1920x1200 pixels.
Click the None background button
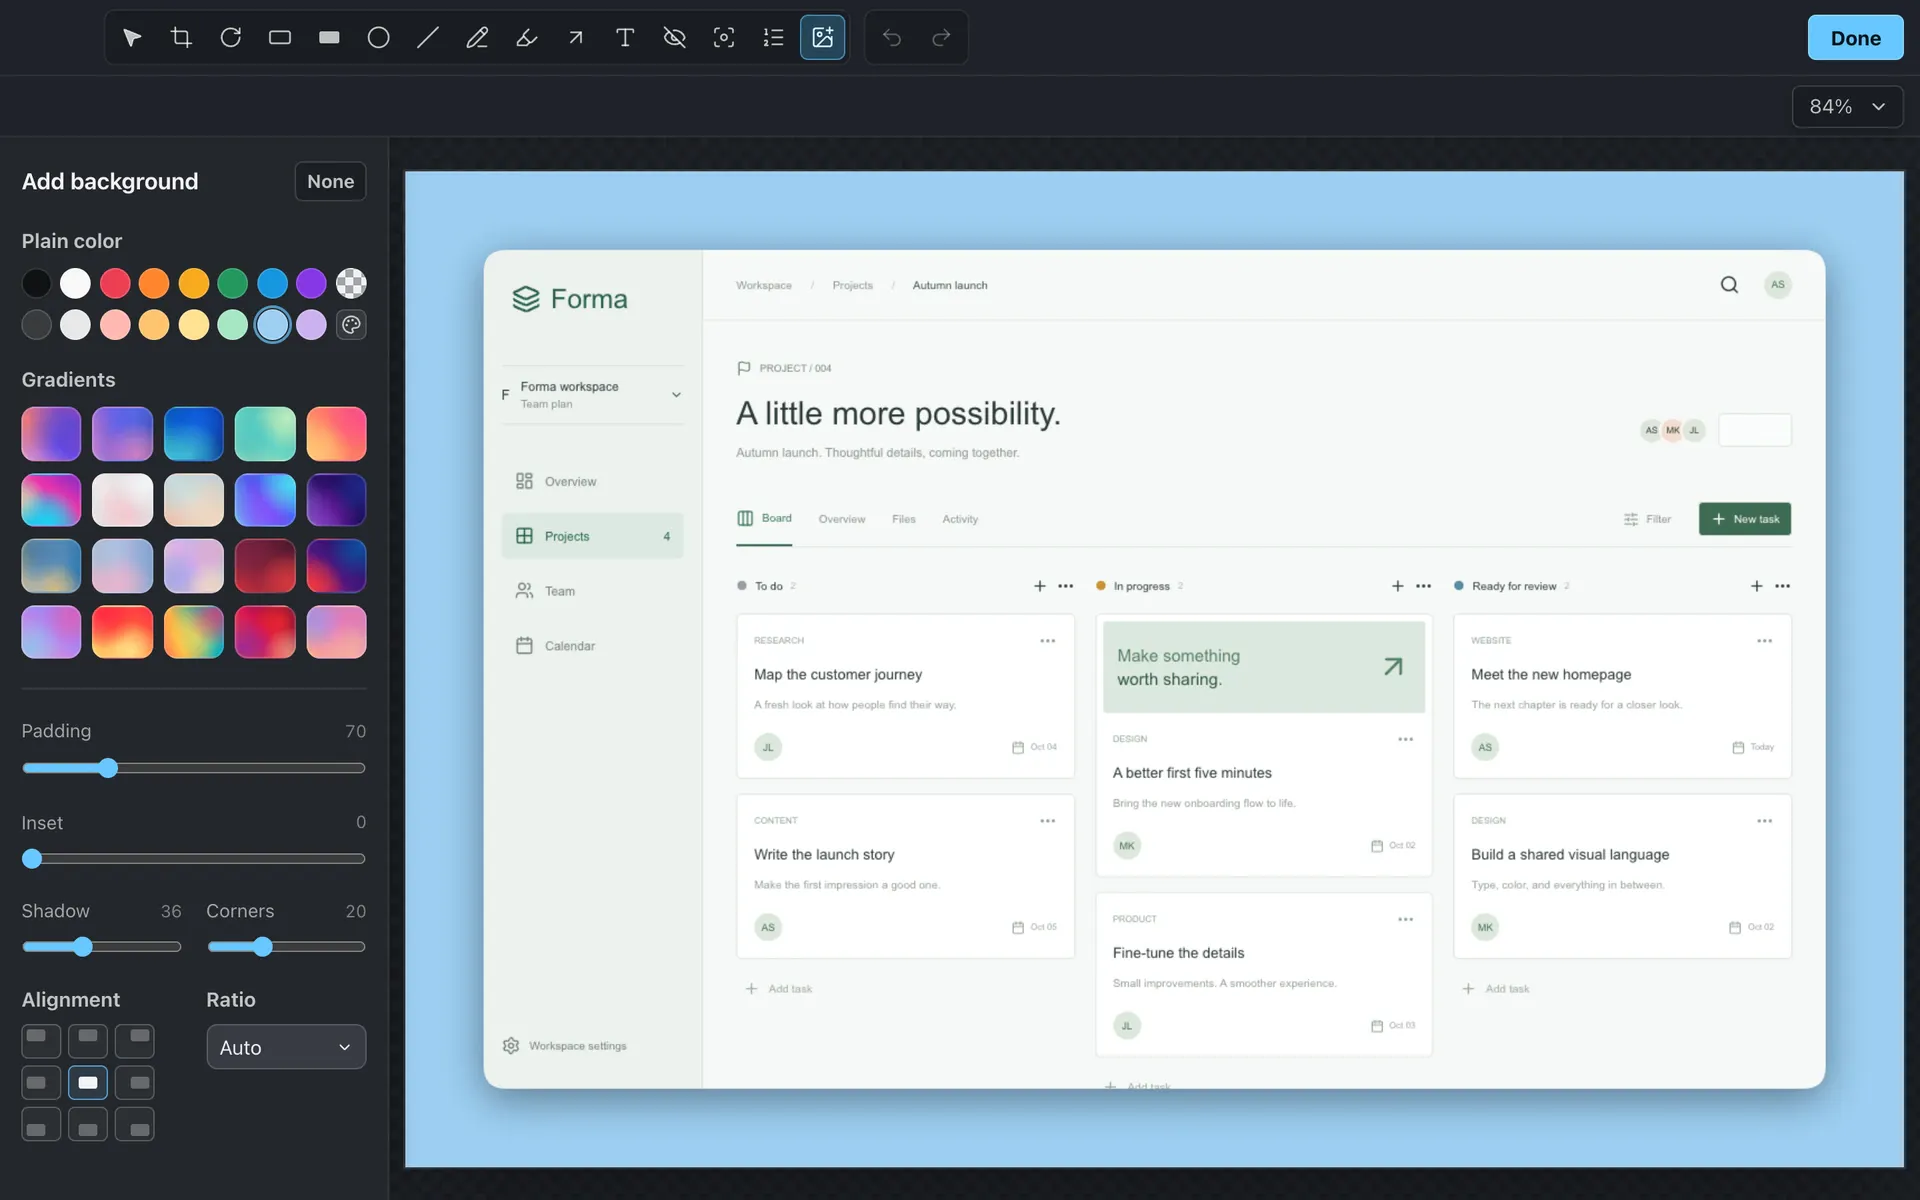pos(330,181)
